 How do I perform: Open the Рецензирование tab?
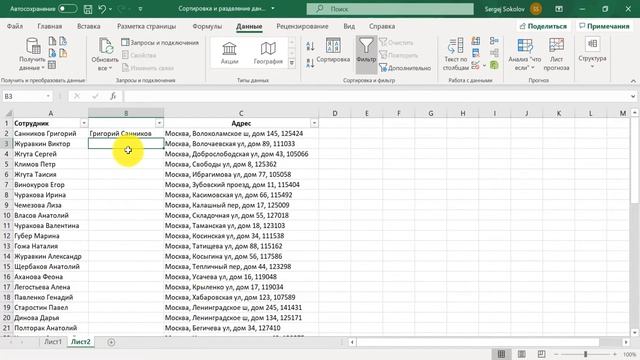click(302, 26)
